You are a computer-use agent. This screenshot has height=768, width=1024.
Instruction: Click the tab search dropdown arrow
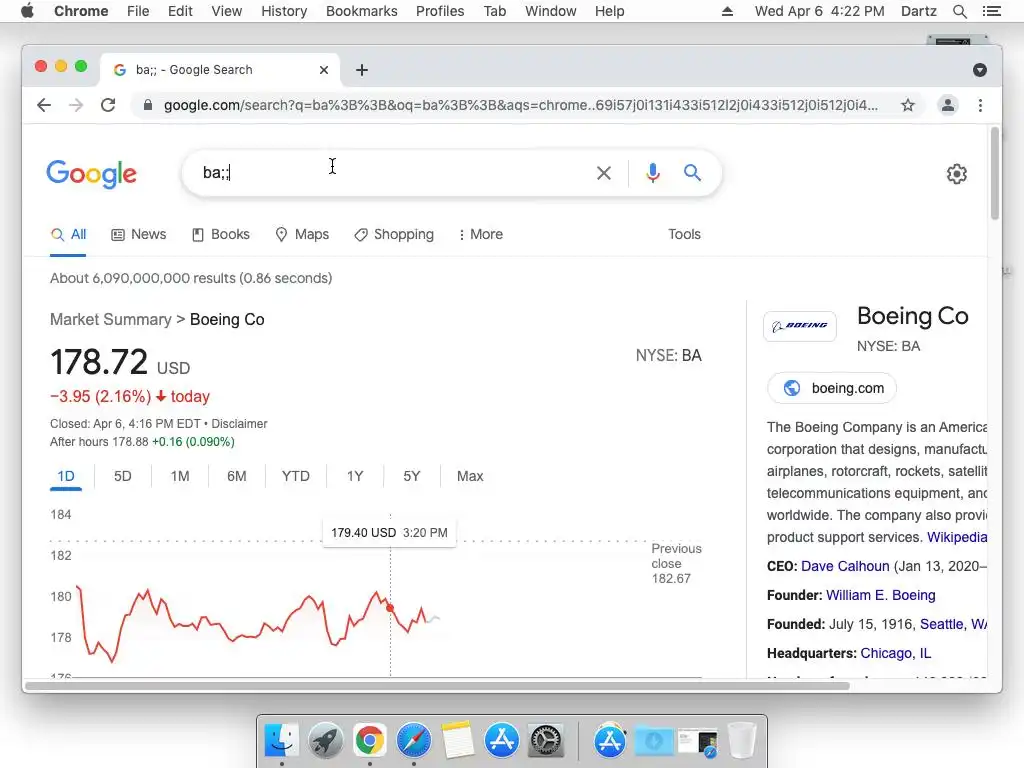980,70
